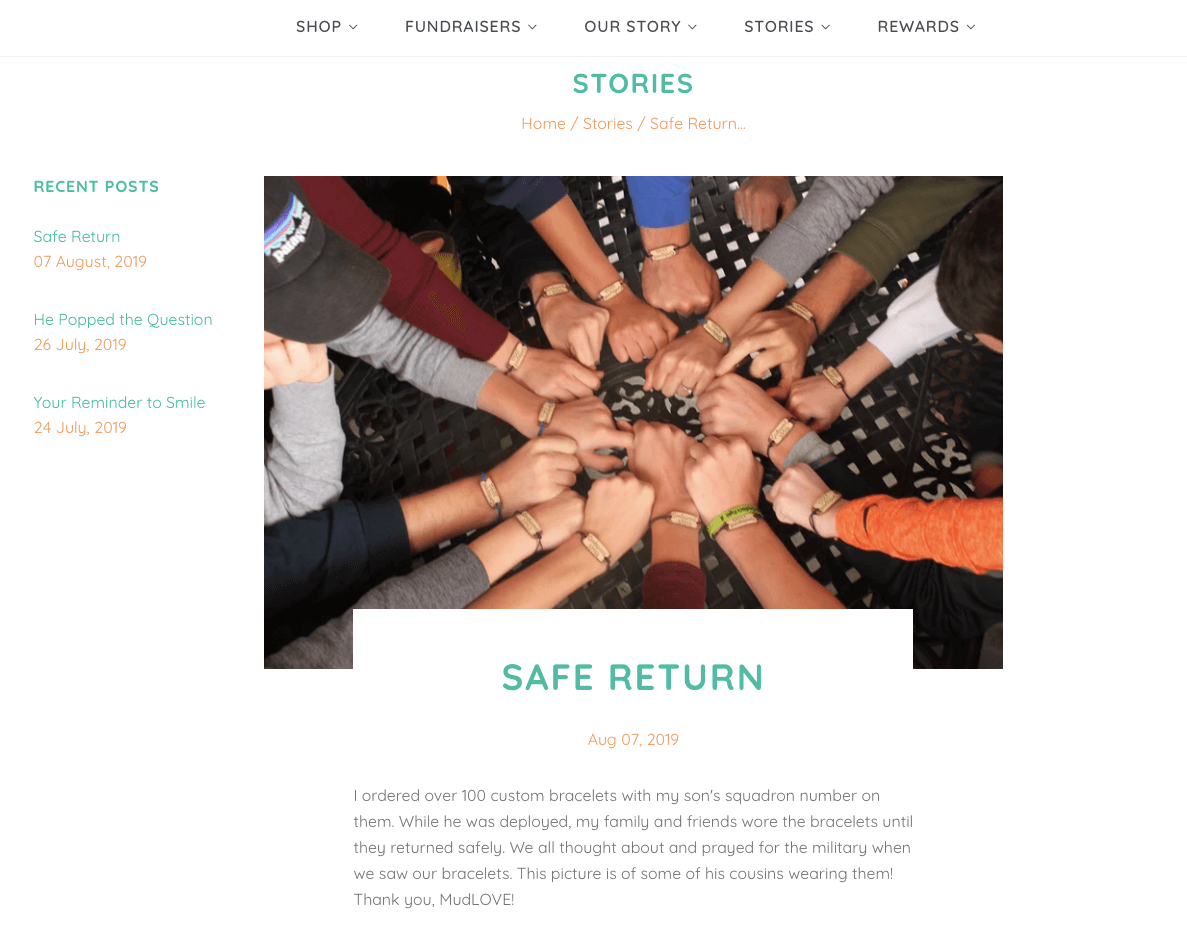Click the SAFE RETURN article title

[633, 677]
